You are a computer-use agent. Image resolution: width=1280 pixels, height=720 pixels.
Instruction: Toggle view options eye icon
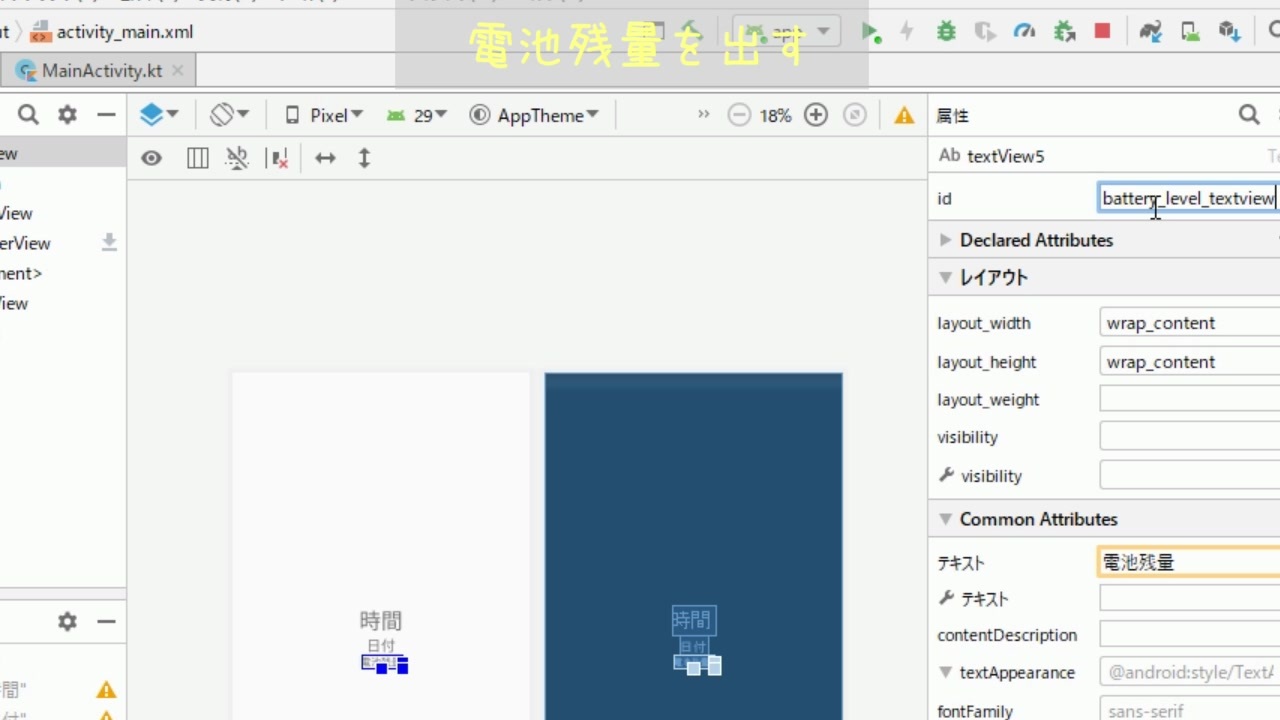pyautogui.click(x=151, y=158)
